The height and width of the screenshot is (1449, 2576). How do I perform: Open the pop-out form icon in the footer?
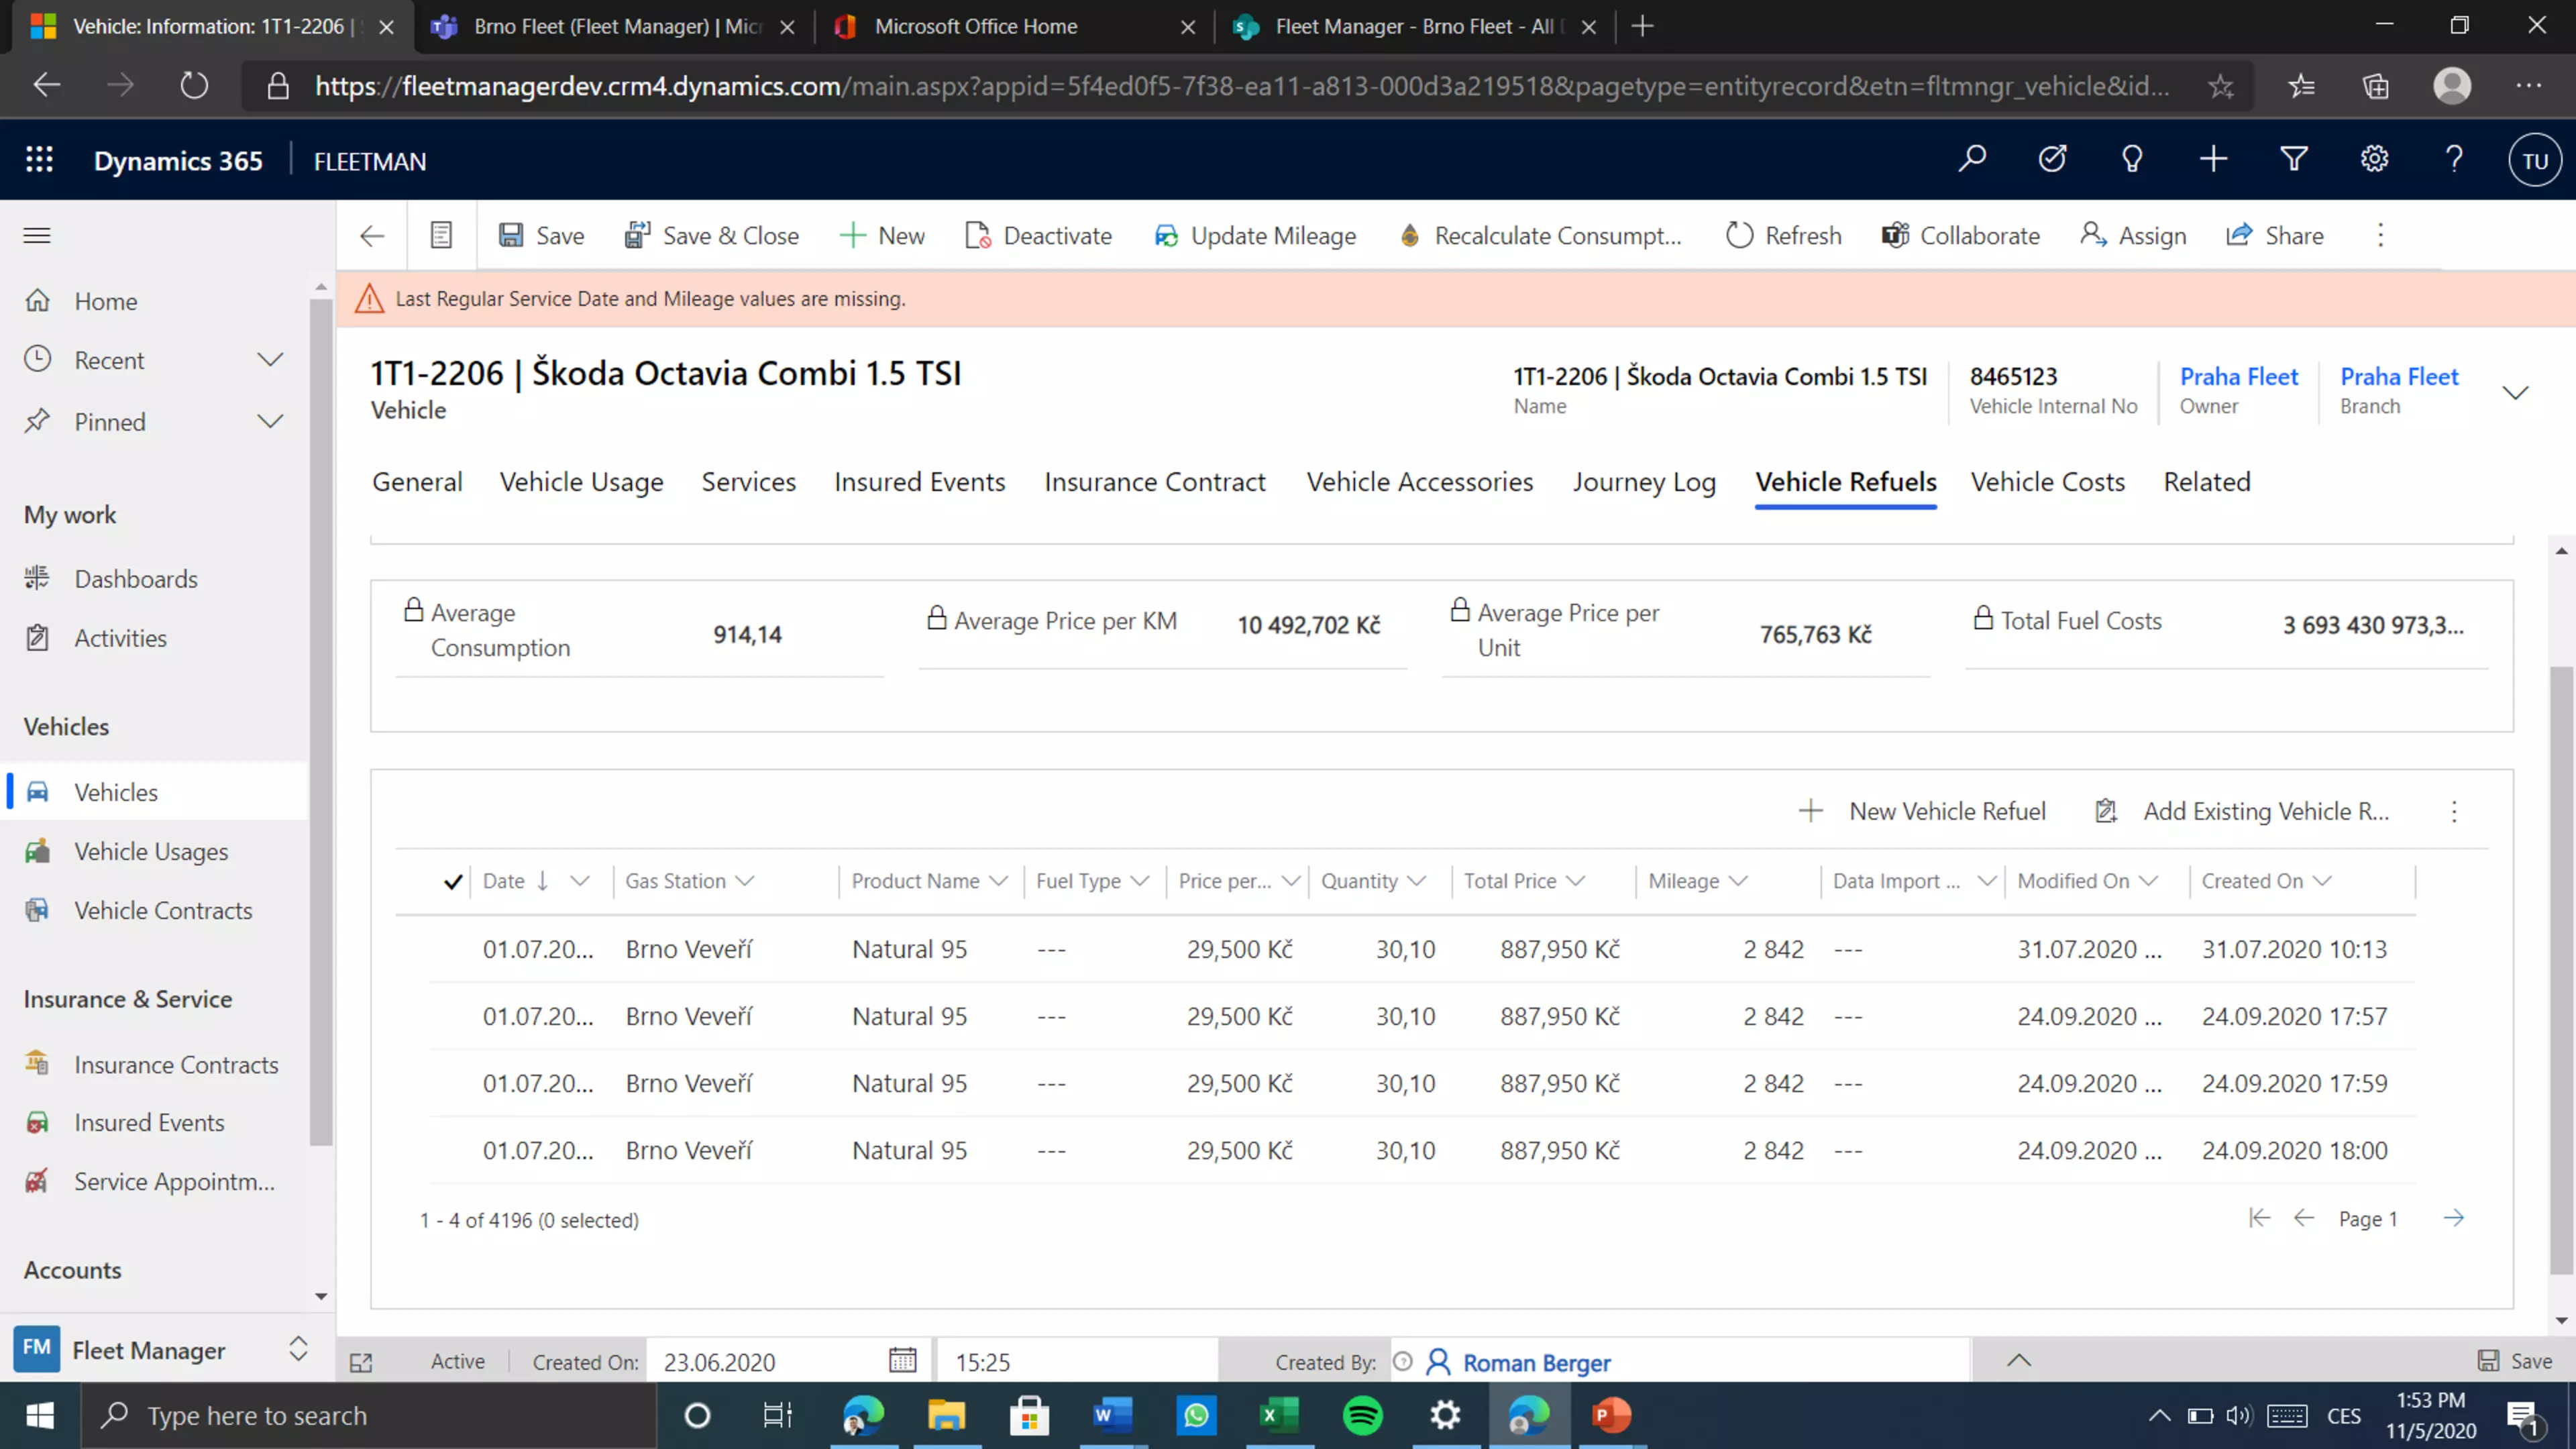point(361,1363)
